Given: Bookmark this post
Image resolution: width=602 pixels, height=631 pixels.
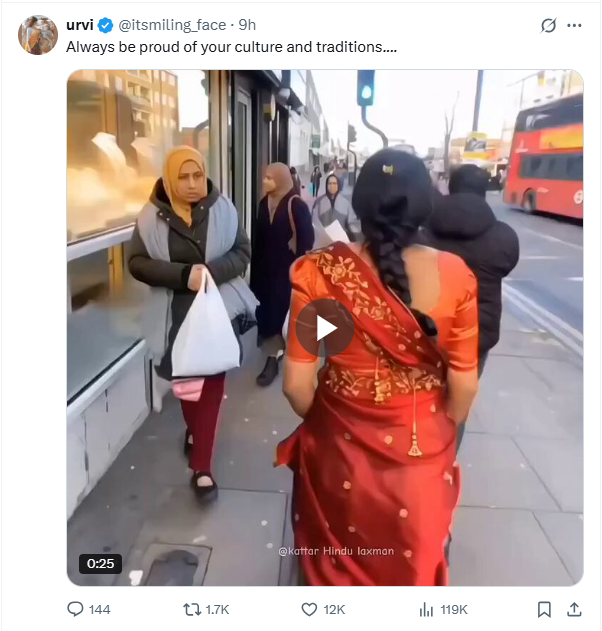Looking at the screenshot, I should (x=544, y=610).
